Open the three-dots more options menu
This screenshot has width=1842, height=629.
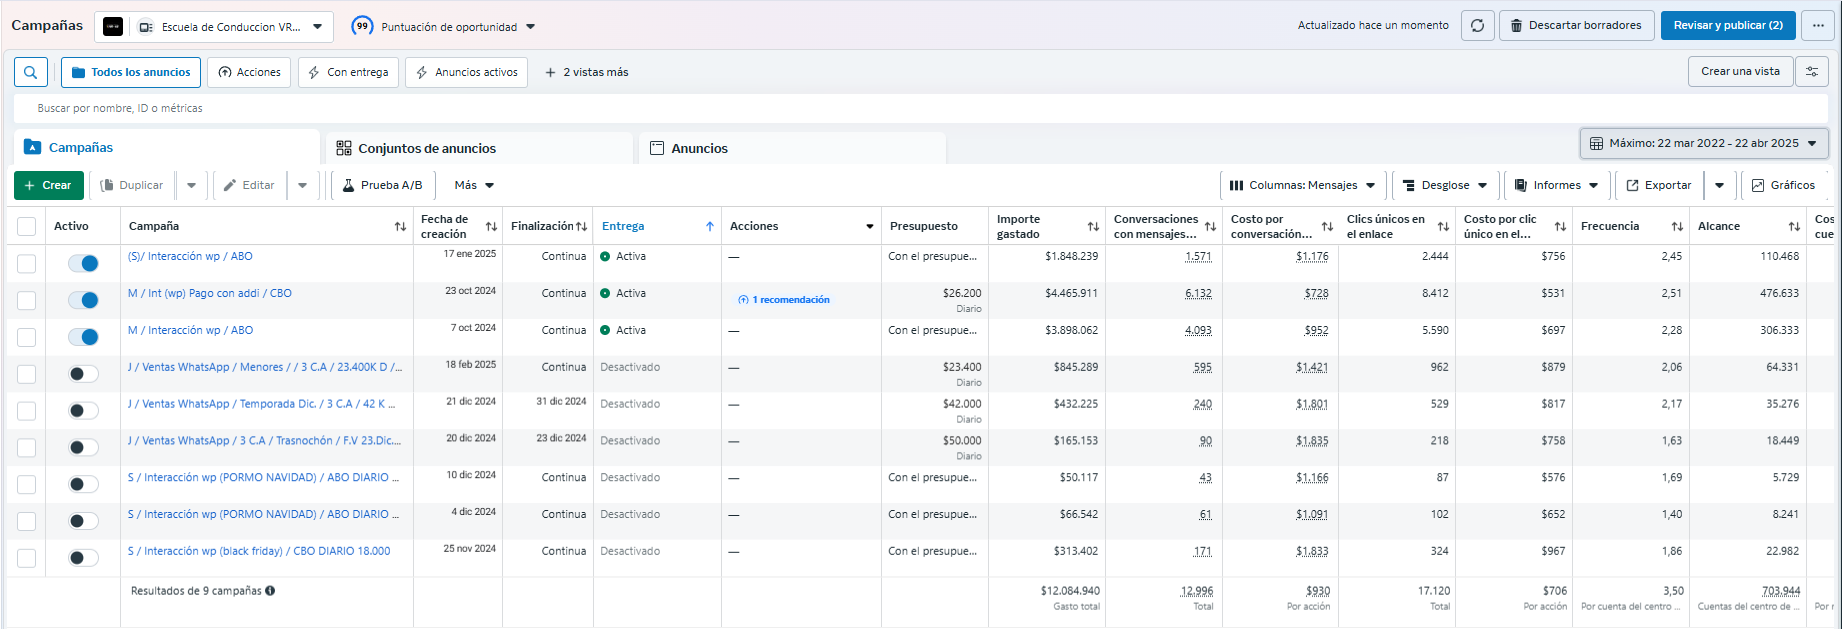1818,26
